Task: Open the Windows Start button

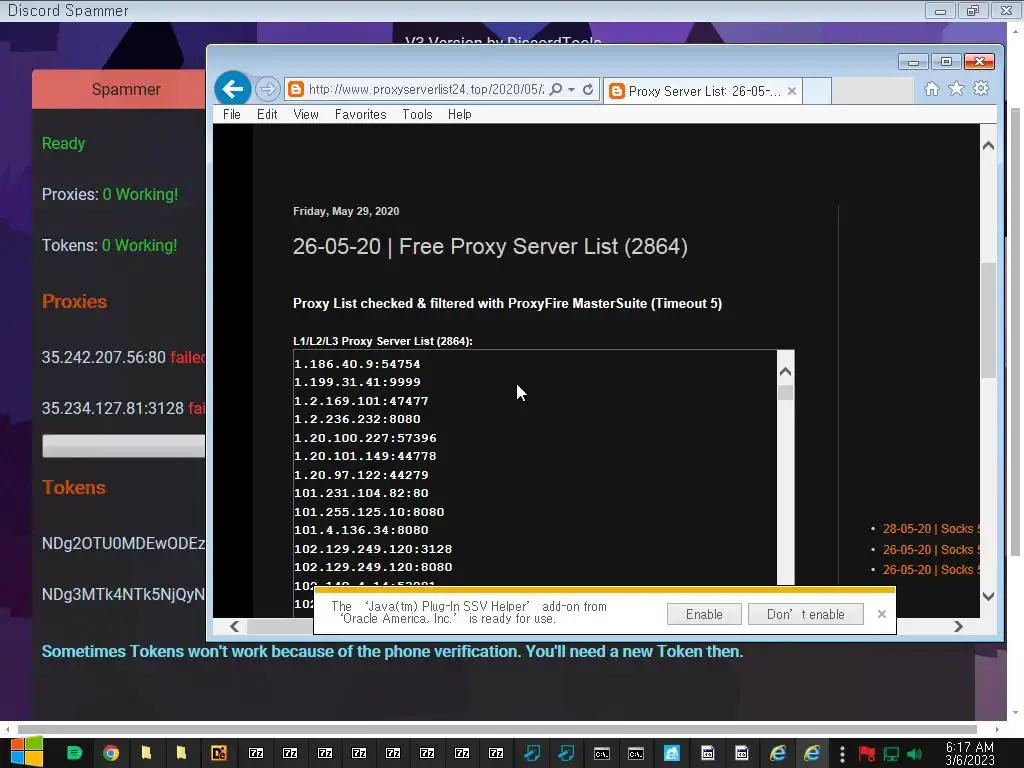Action: 26,752
